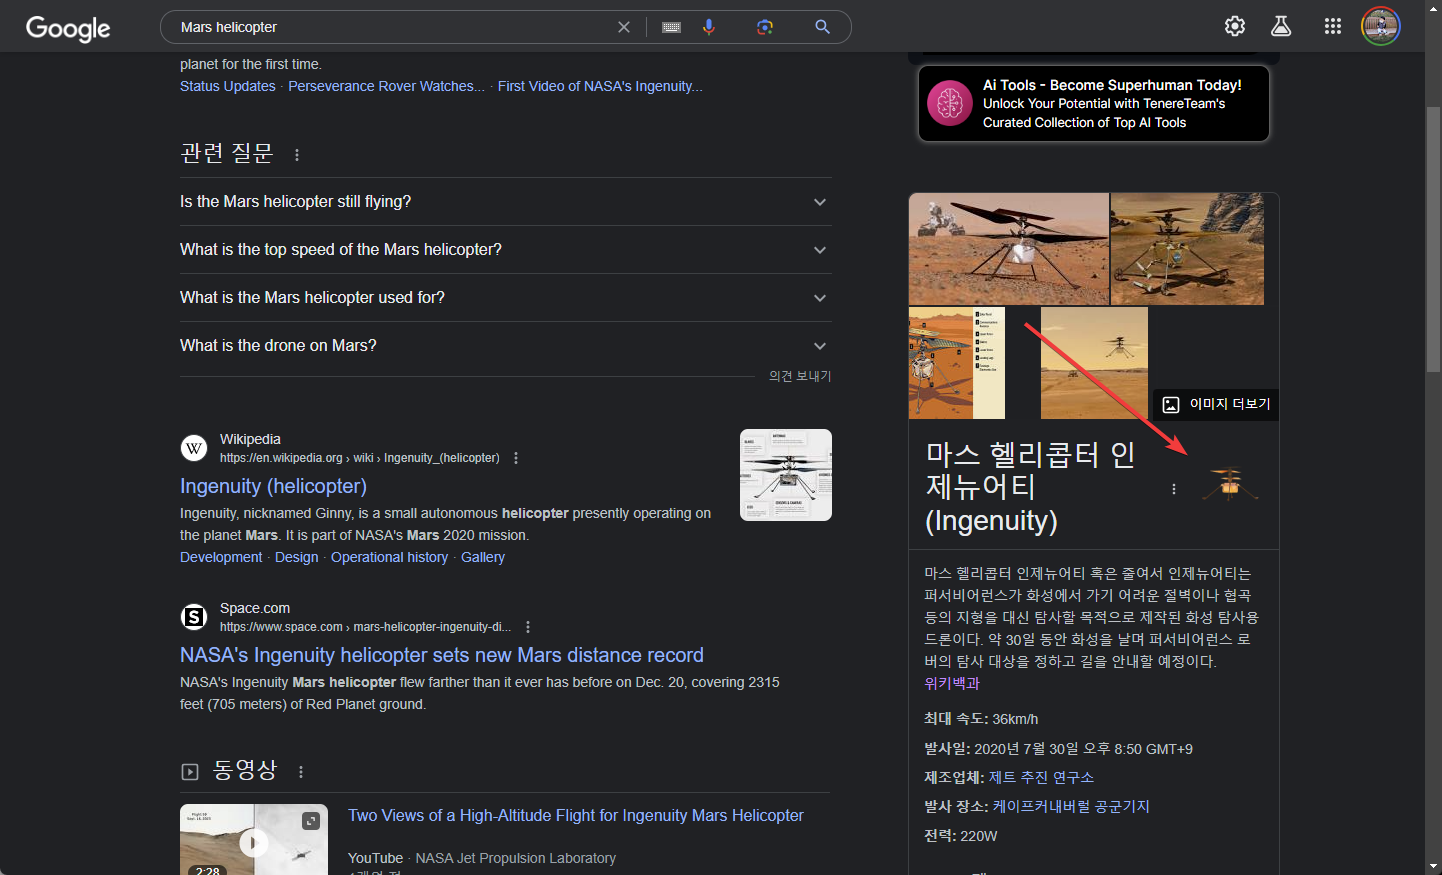Clear the search box text
Screen dimensions: 1442x875
pyautogui.click(x=624, y=27)
